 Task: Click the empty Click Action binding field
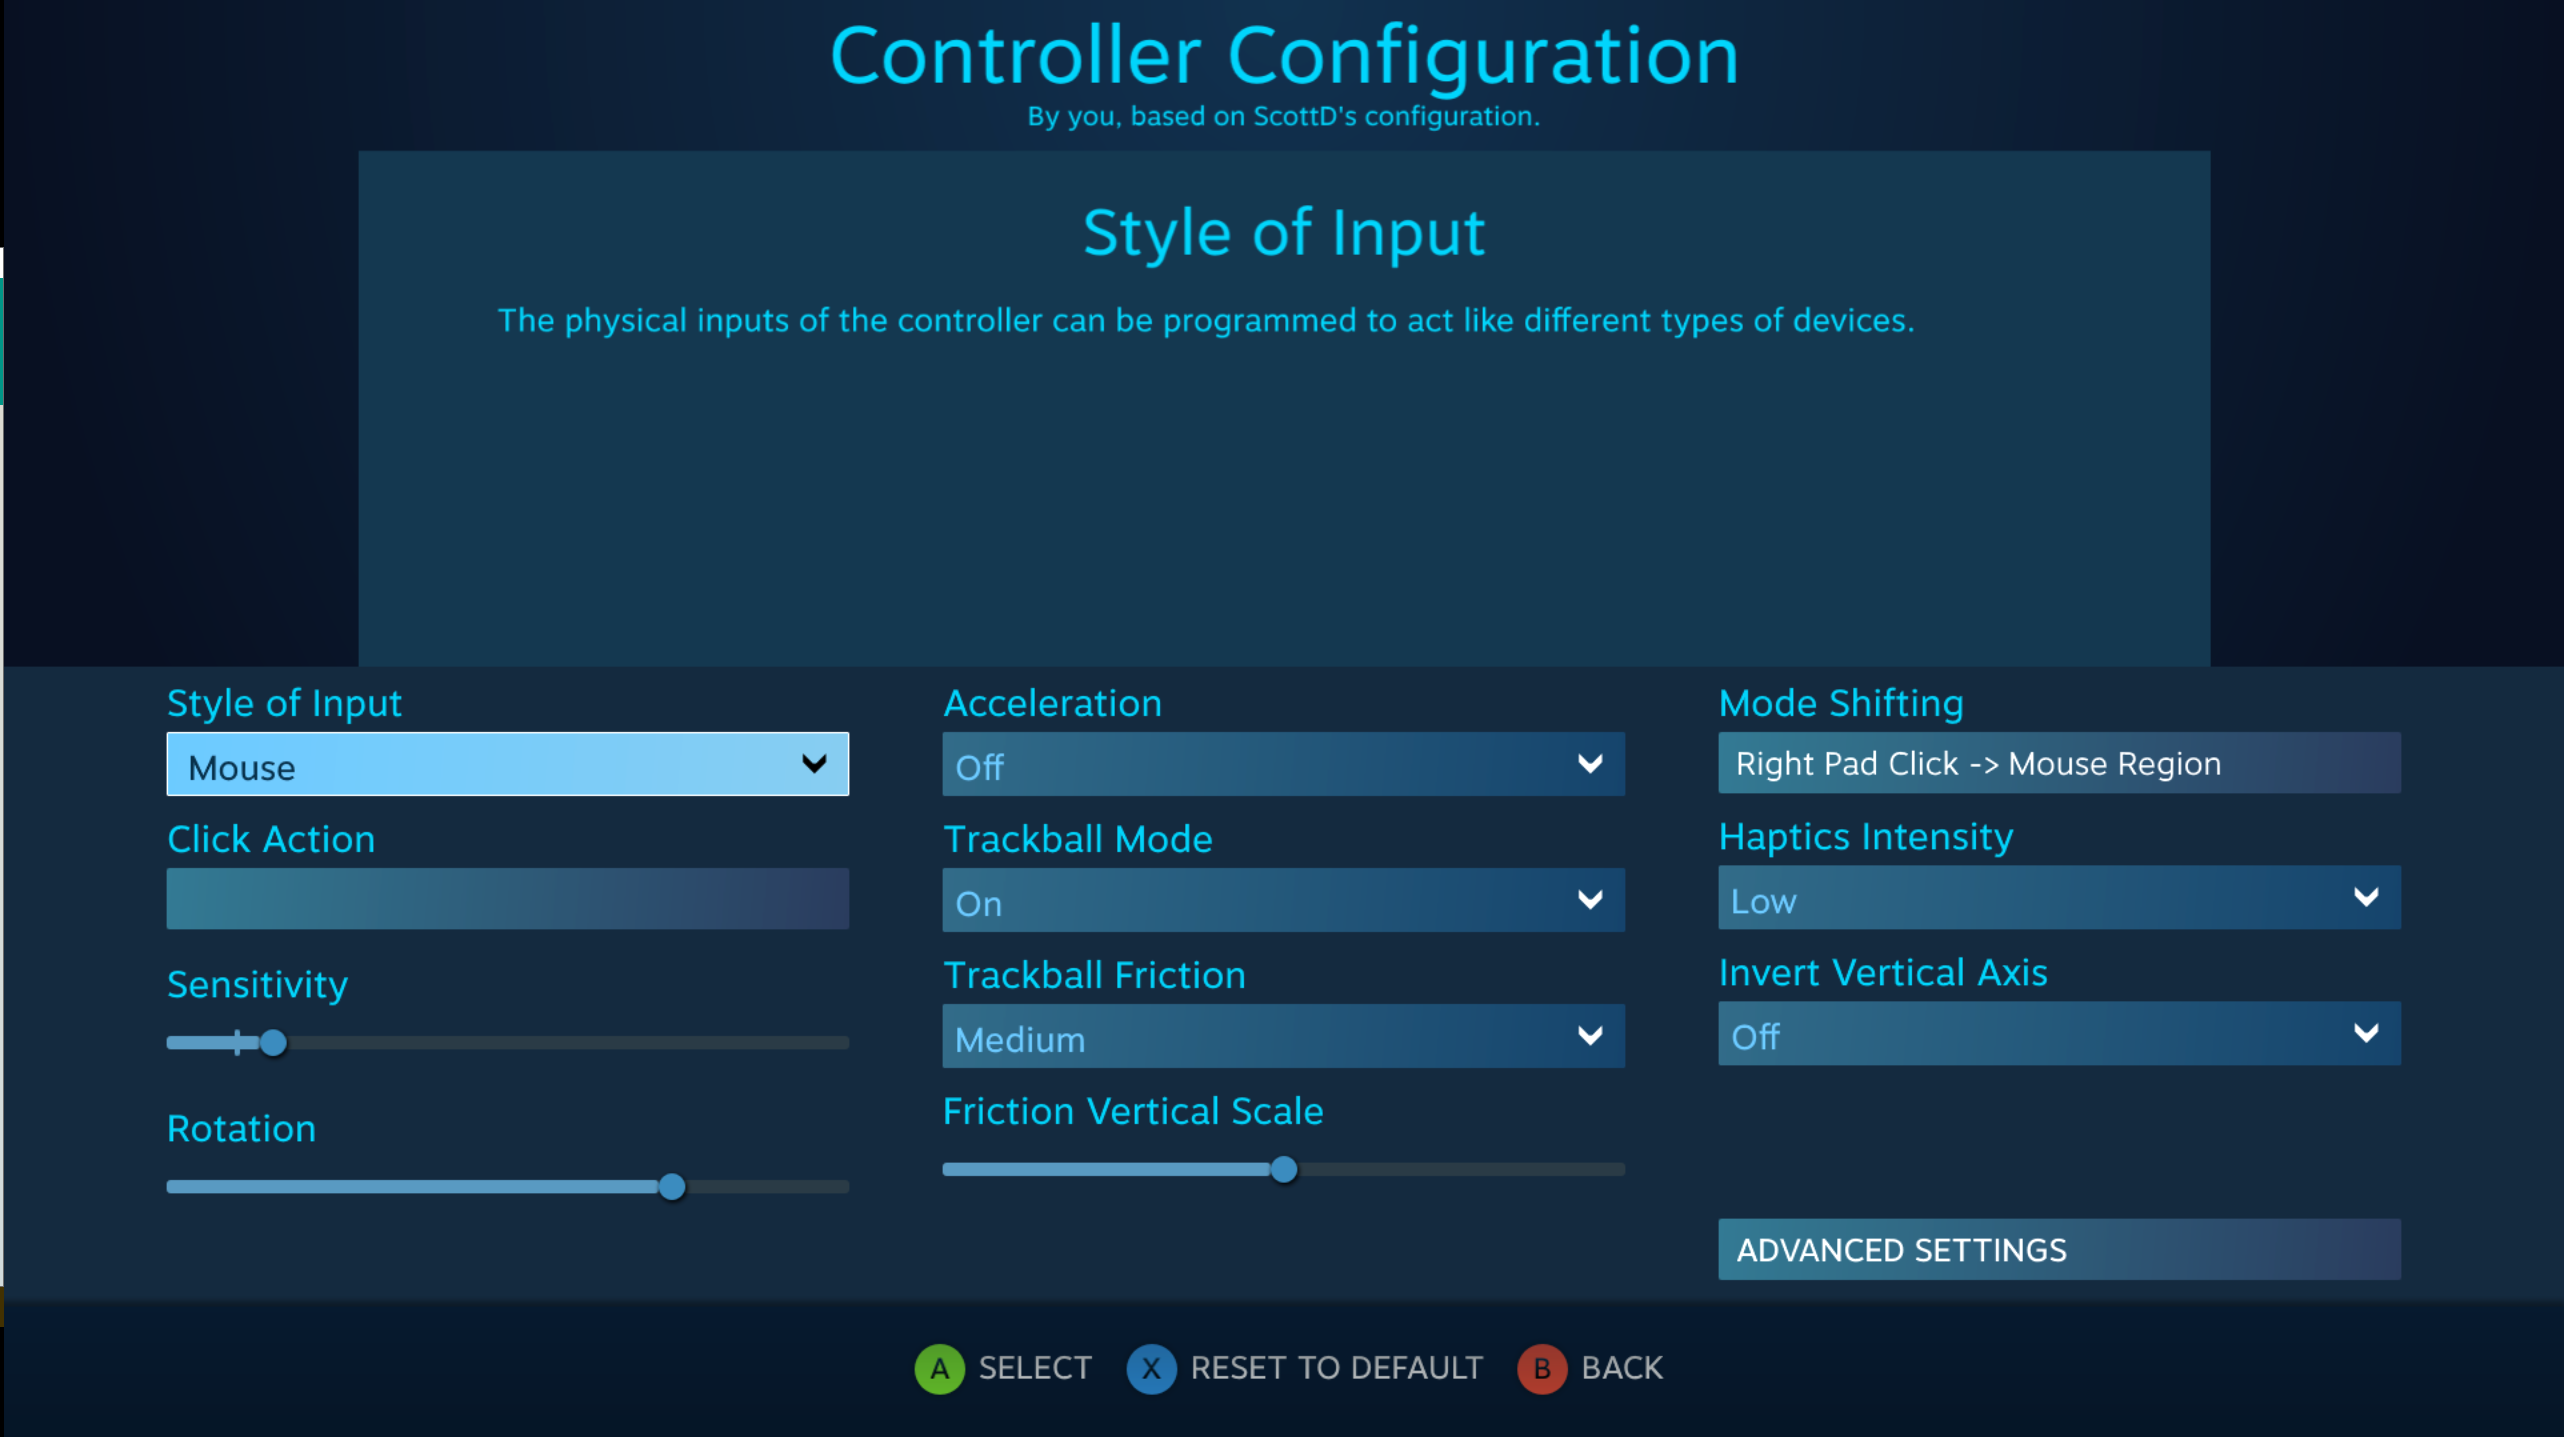pos(507,898)
